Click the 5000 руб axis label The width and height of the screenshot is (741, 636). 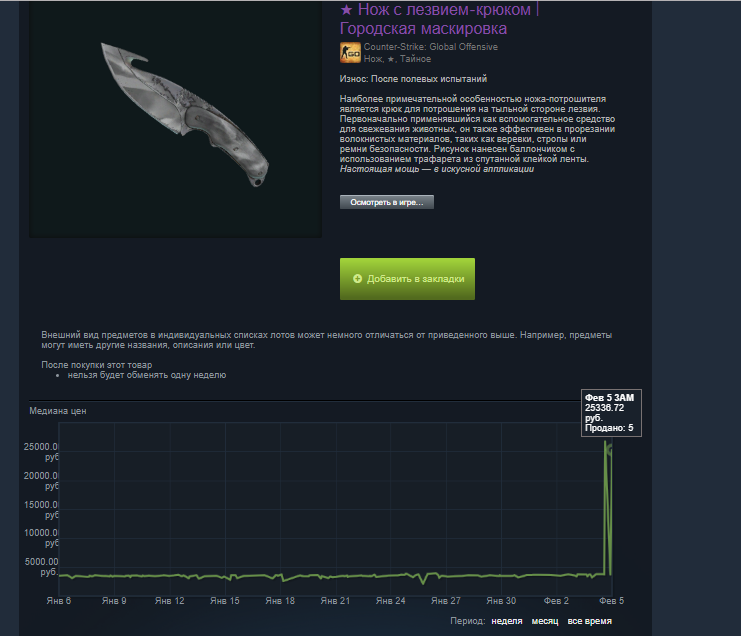point(41,567)
